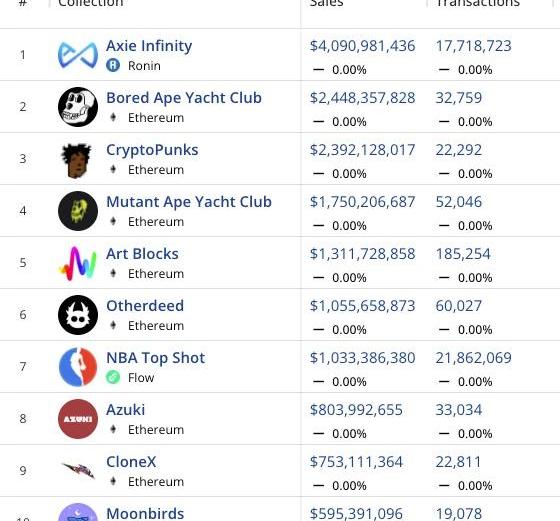
Task: Sort by the Transactions column header
Action: click(478, 3)
